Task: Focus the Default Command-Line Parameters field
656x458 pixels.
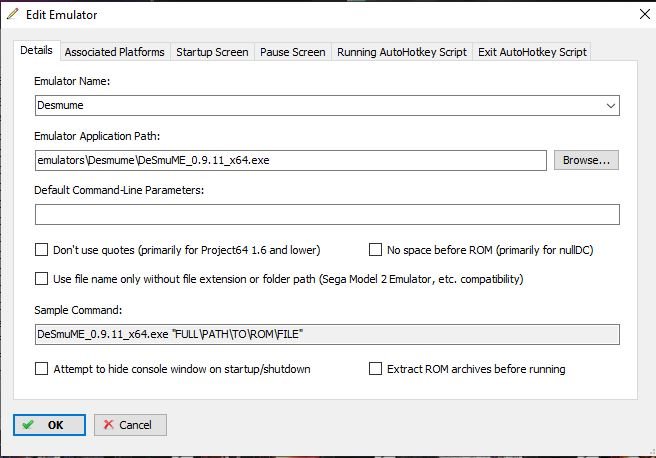Action: (327, 215)
